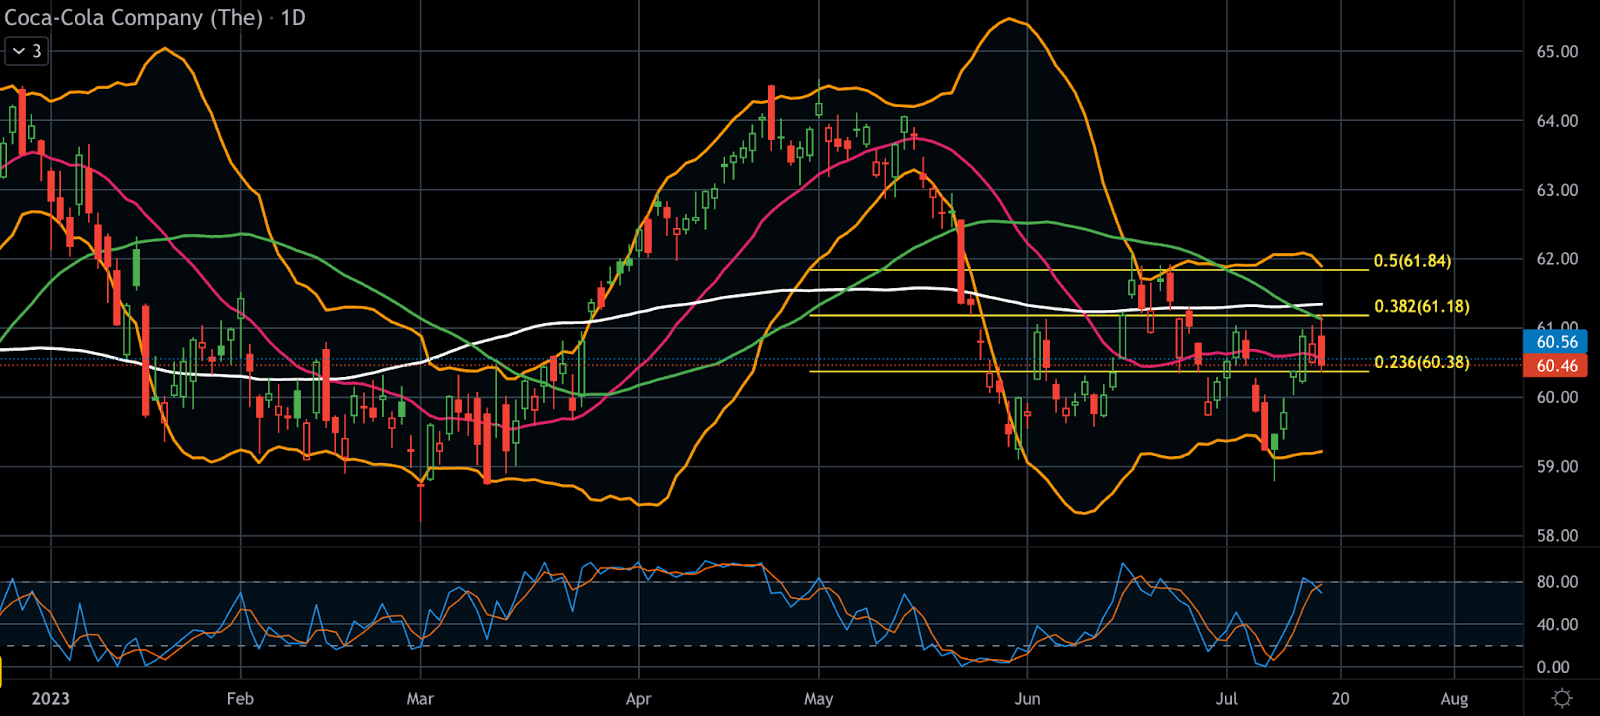Click the 64.00 price axis label
Screen dimensions: 1600x716
(x=1557, y=121)
